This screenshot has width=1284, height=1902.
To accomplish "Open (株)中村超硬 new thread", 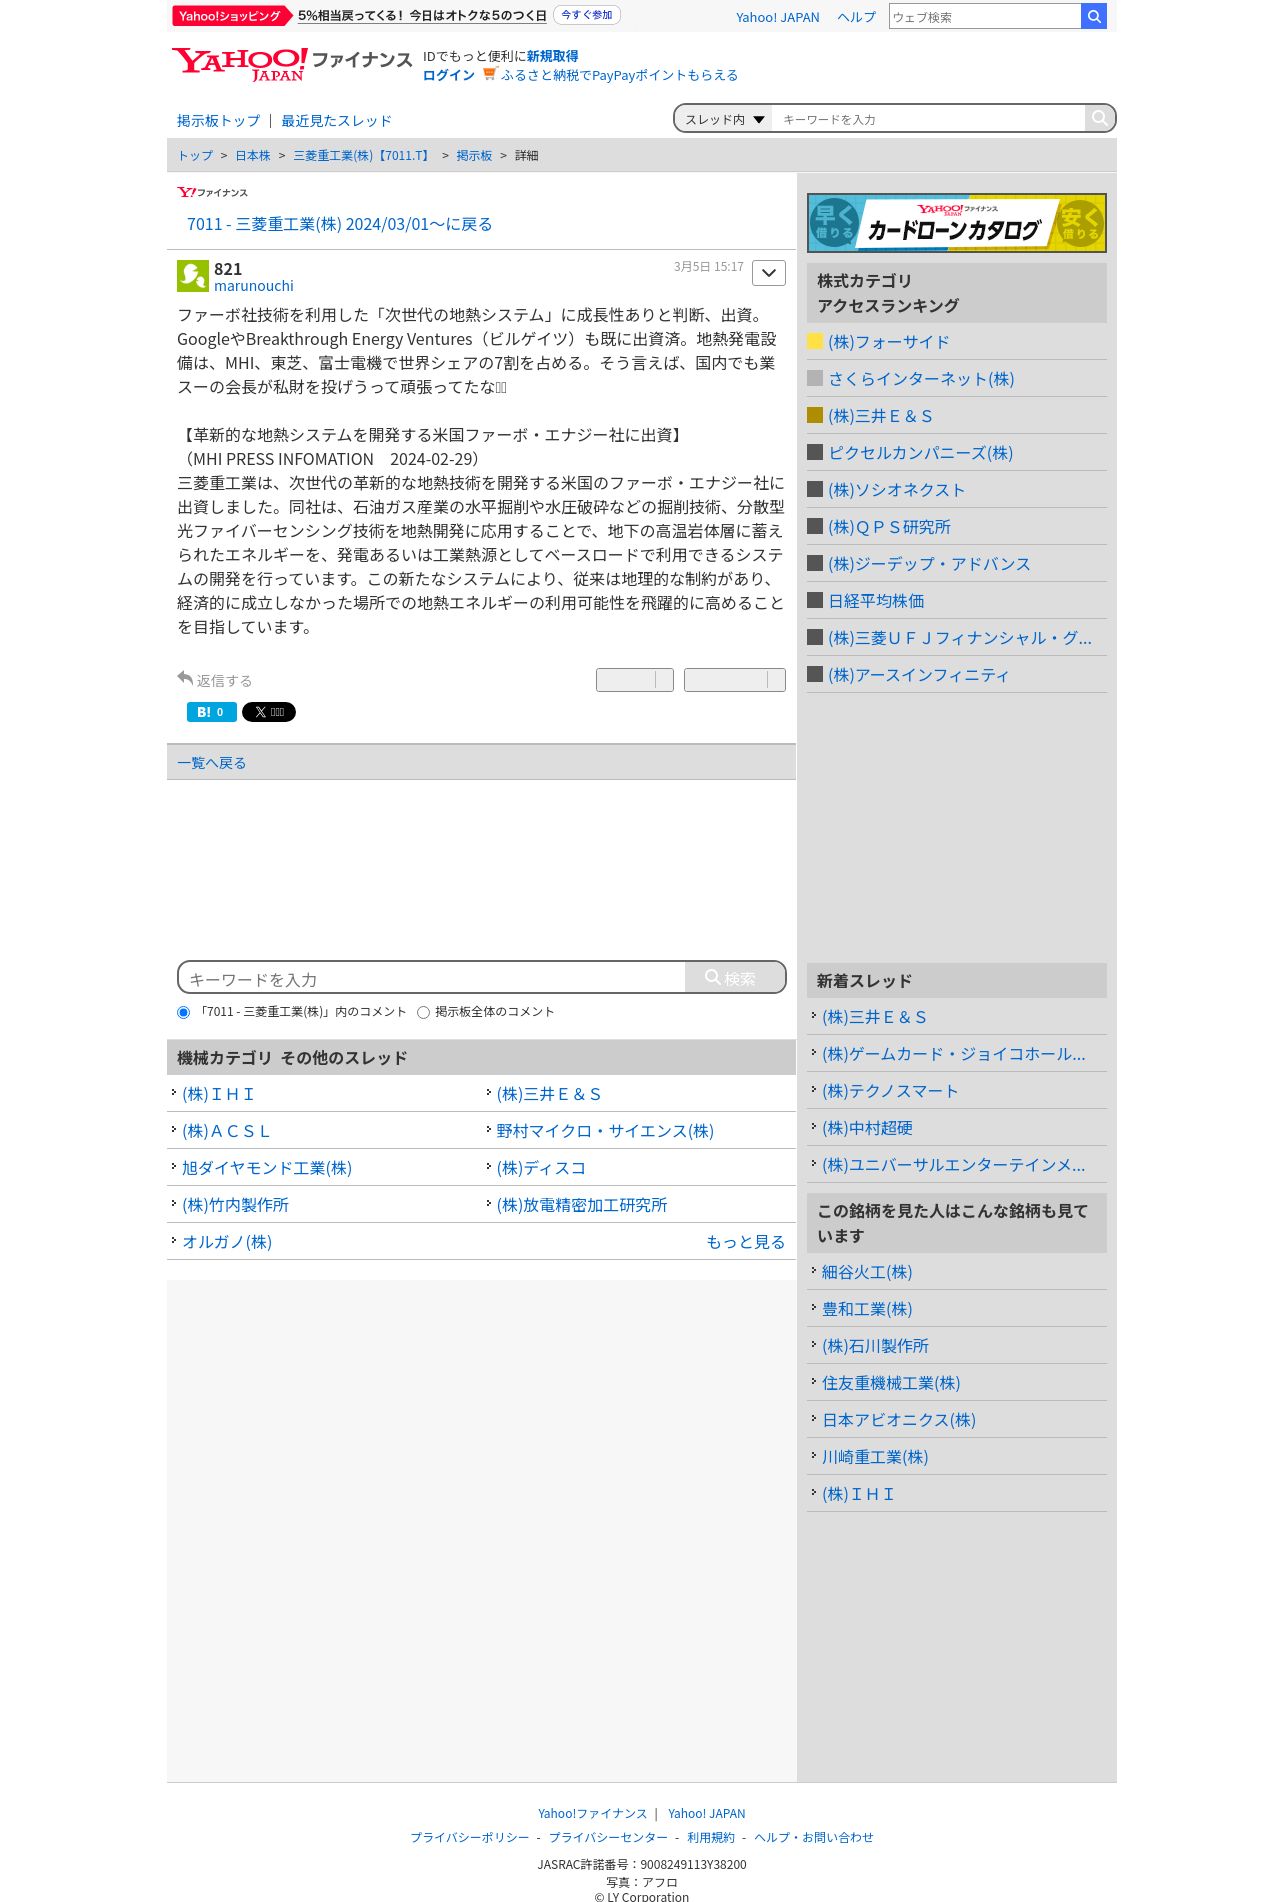I will pos(867,1128).
